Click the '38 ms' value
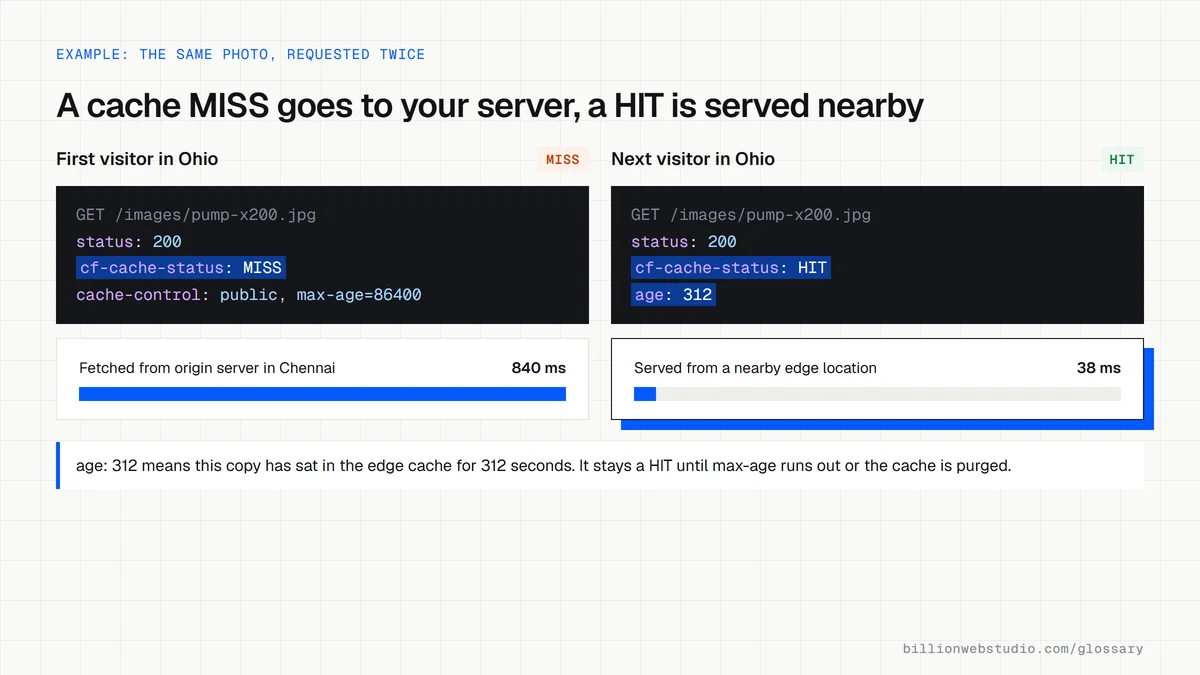1200x675 pixels. click(x=1099, y=368)
